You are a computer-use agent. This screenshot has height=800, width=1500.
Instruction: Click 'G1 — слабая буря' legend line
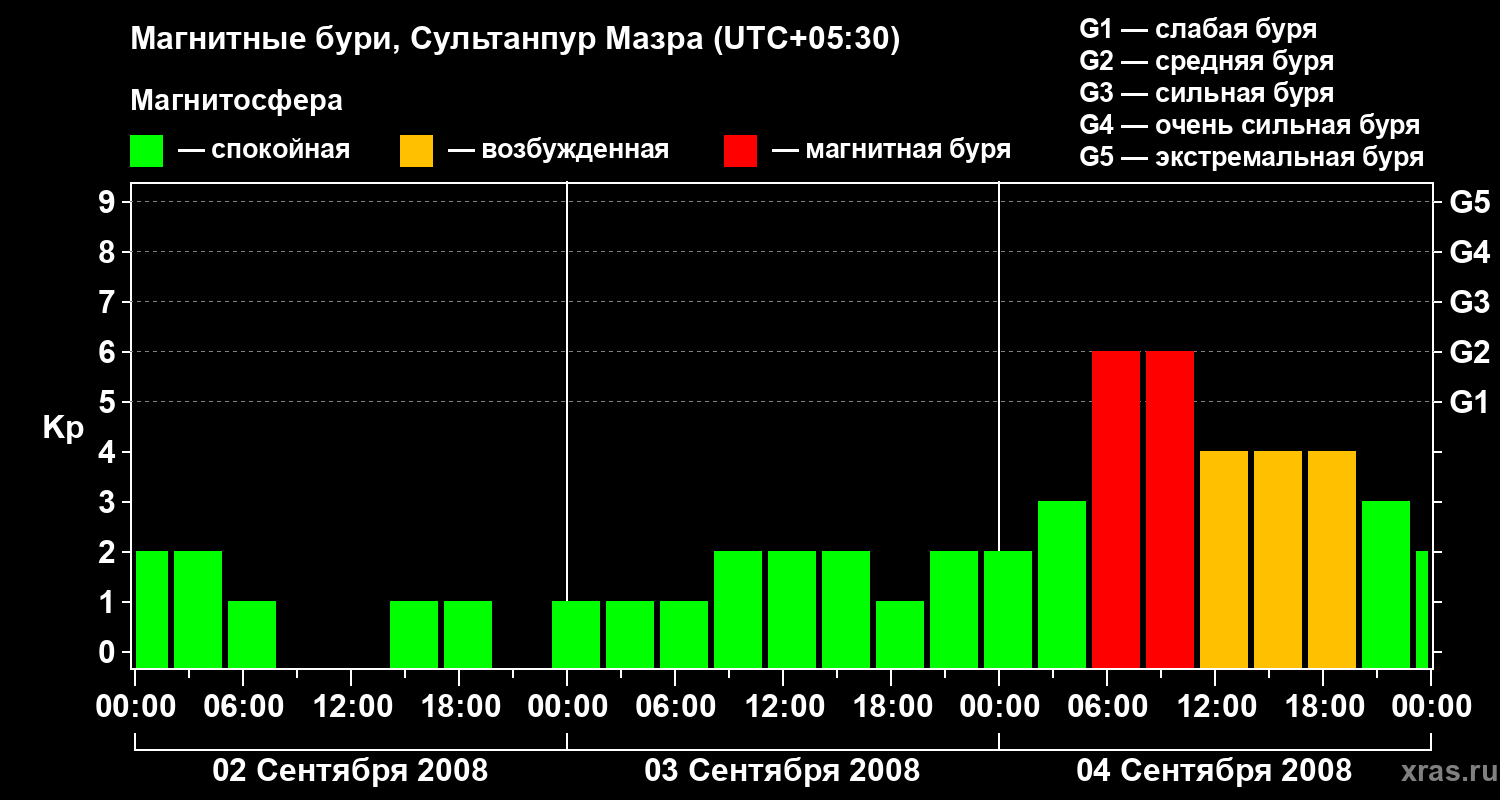(1198, 29)
